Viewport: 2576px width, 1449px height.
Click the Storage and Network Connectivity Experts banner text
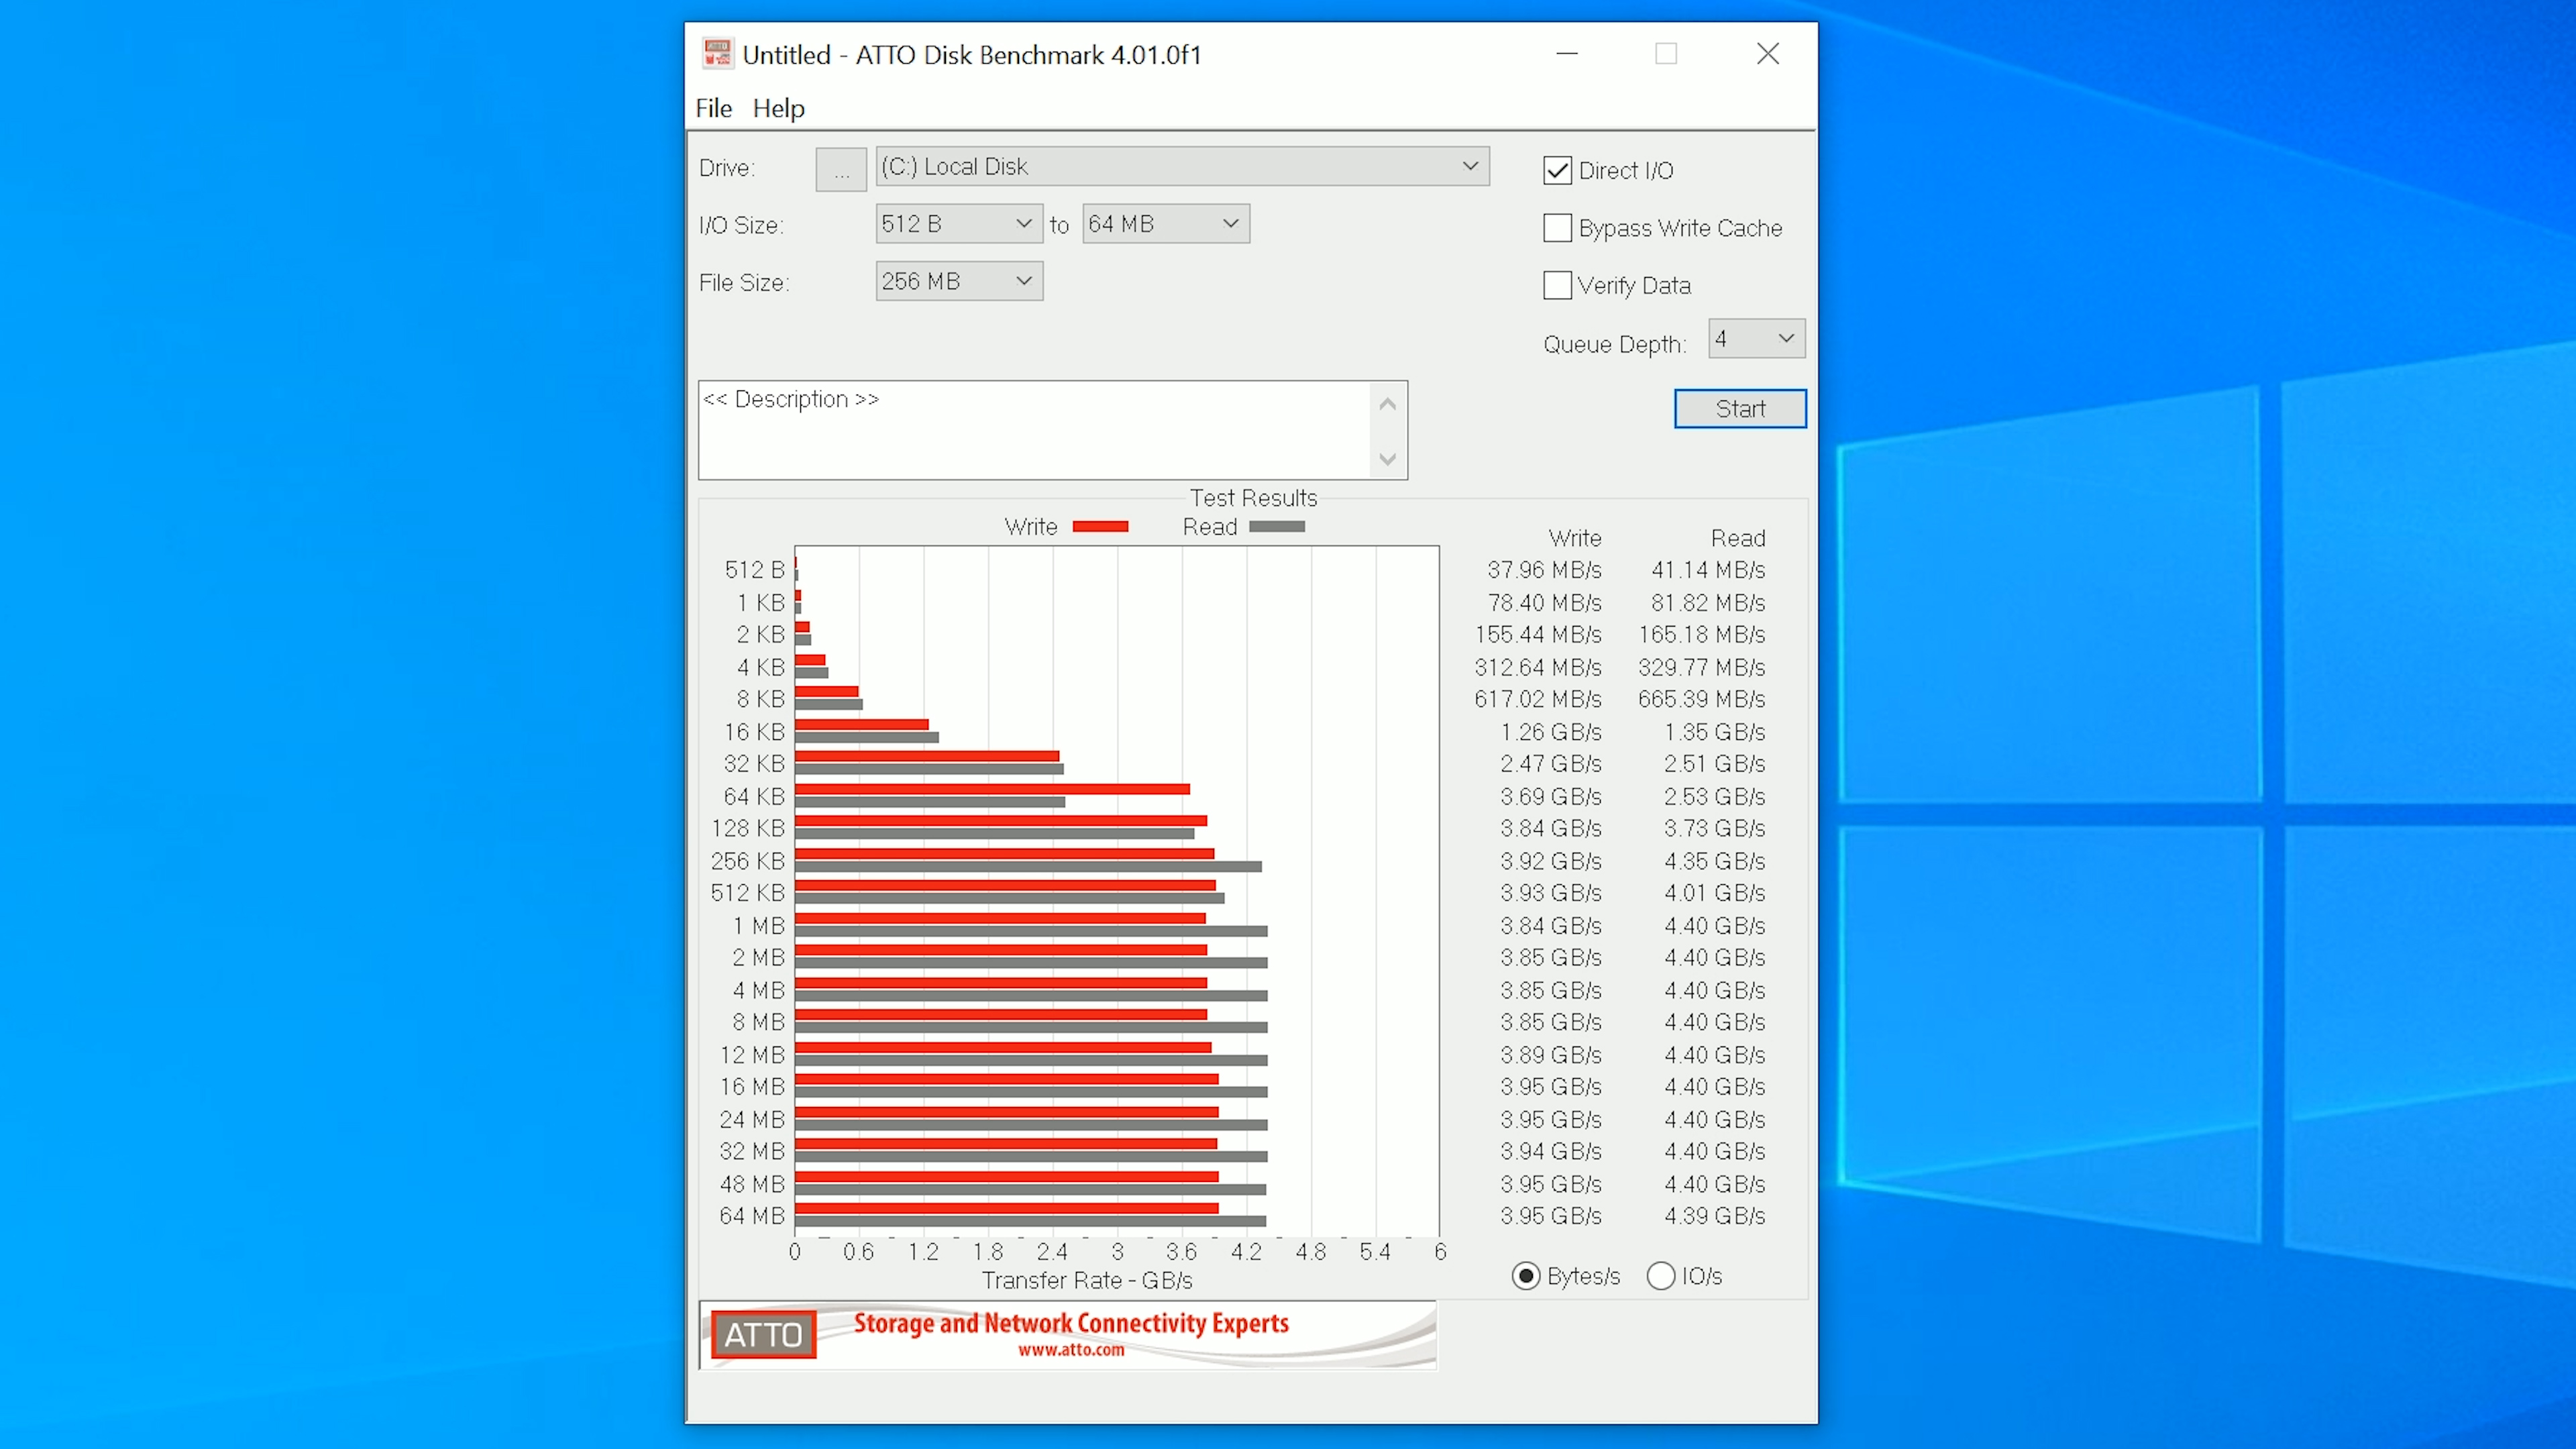1071,1323
